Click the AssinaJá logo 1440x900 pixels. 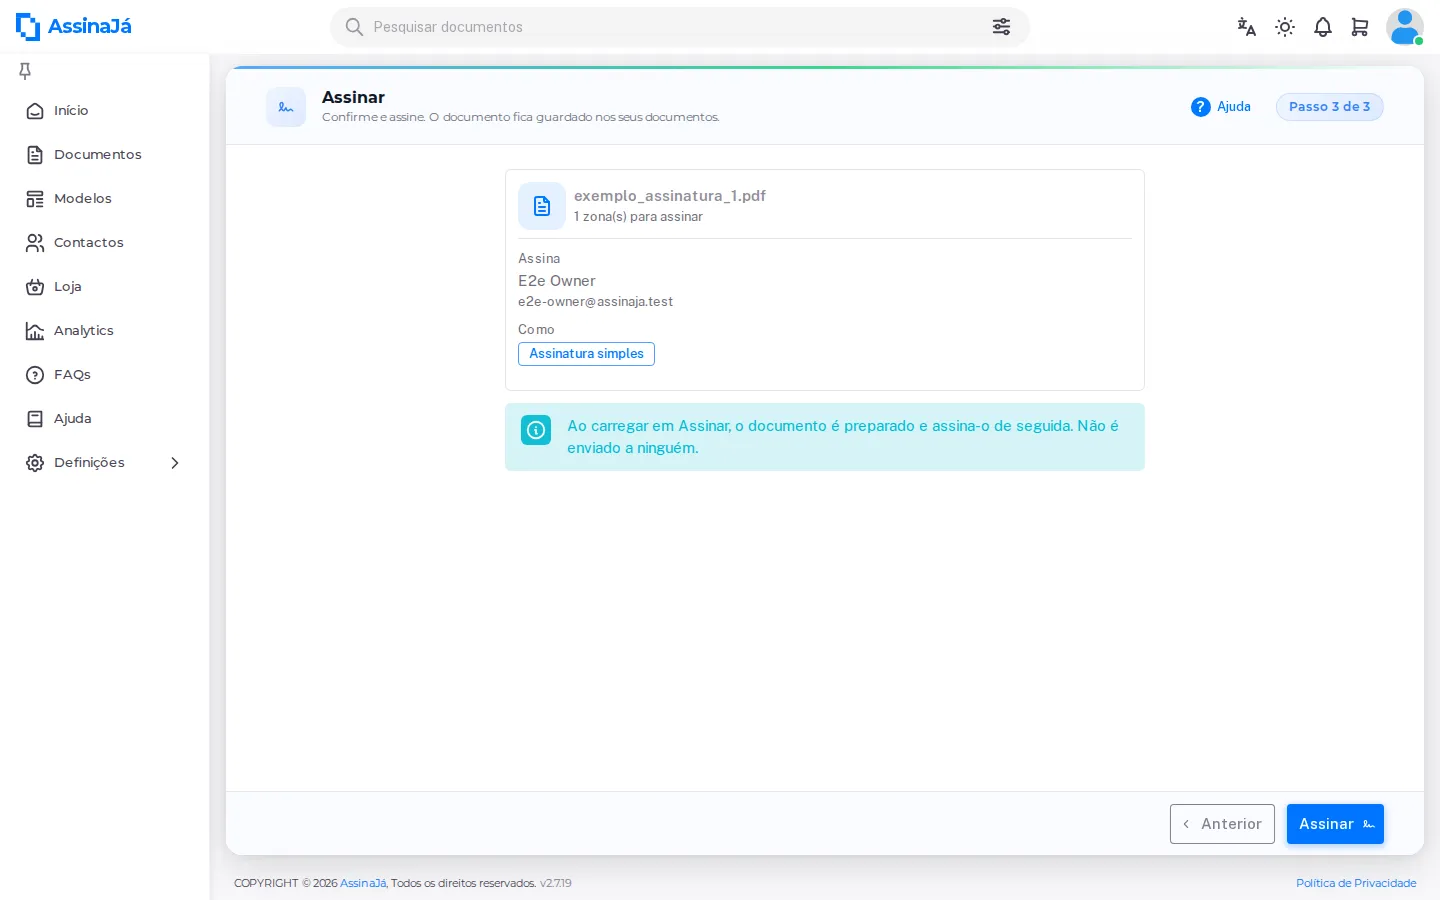coord(74,26)
